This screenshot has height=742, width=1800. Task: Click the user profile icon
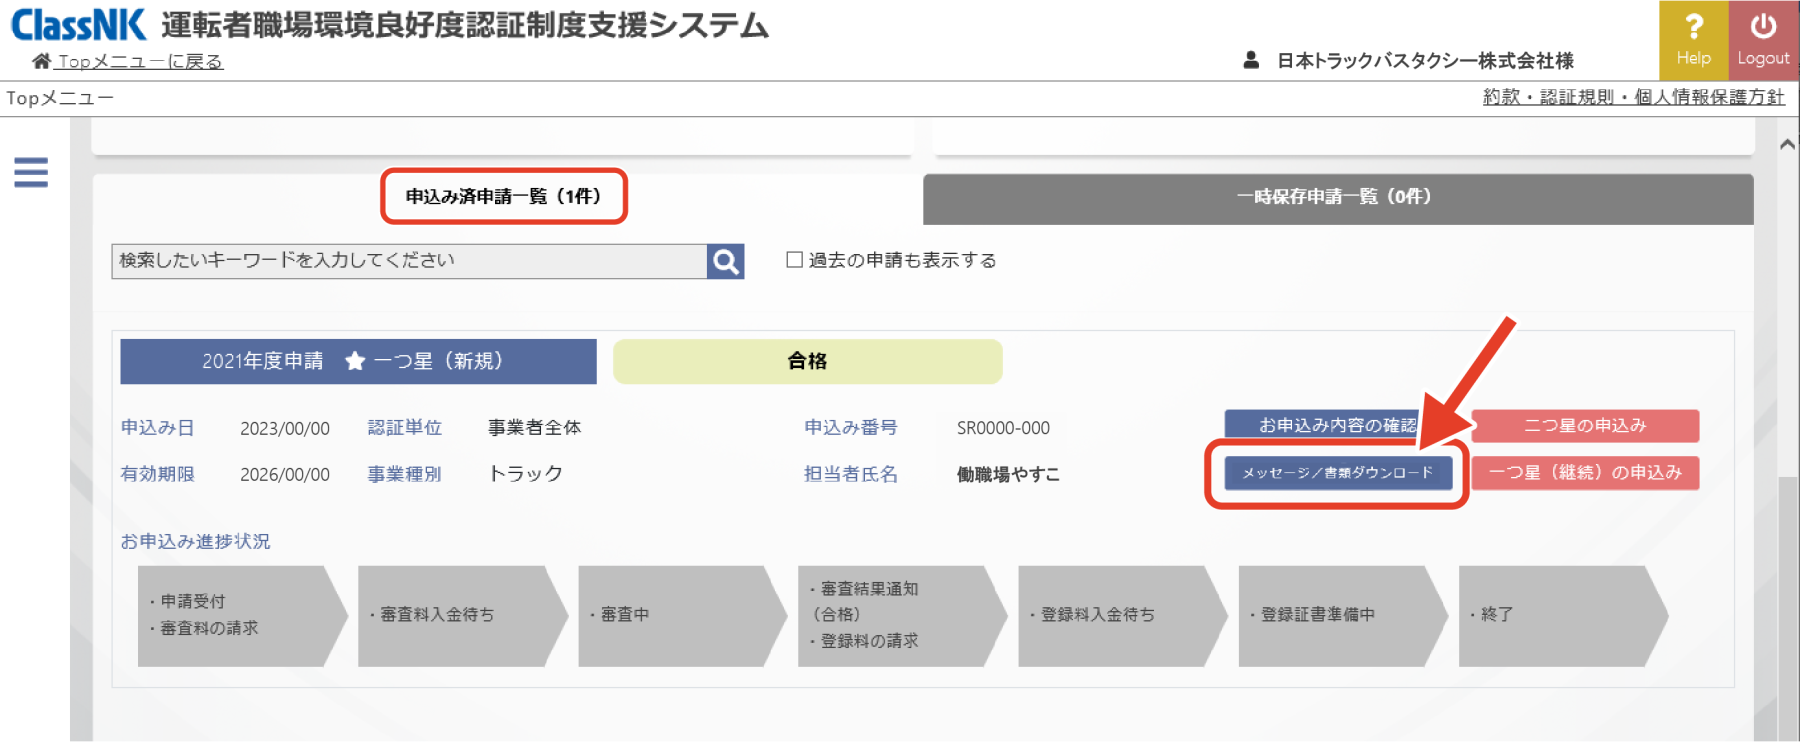point(1251,60)
